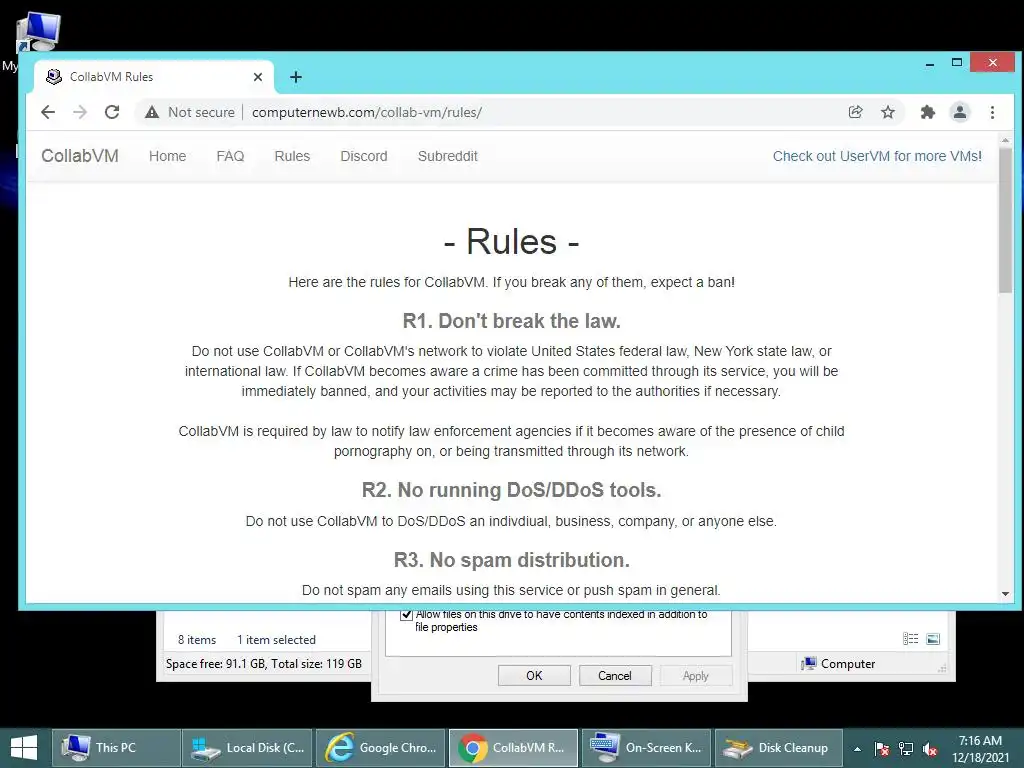Open the Windows Start button

pos(24,748)
